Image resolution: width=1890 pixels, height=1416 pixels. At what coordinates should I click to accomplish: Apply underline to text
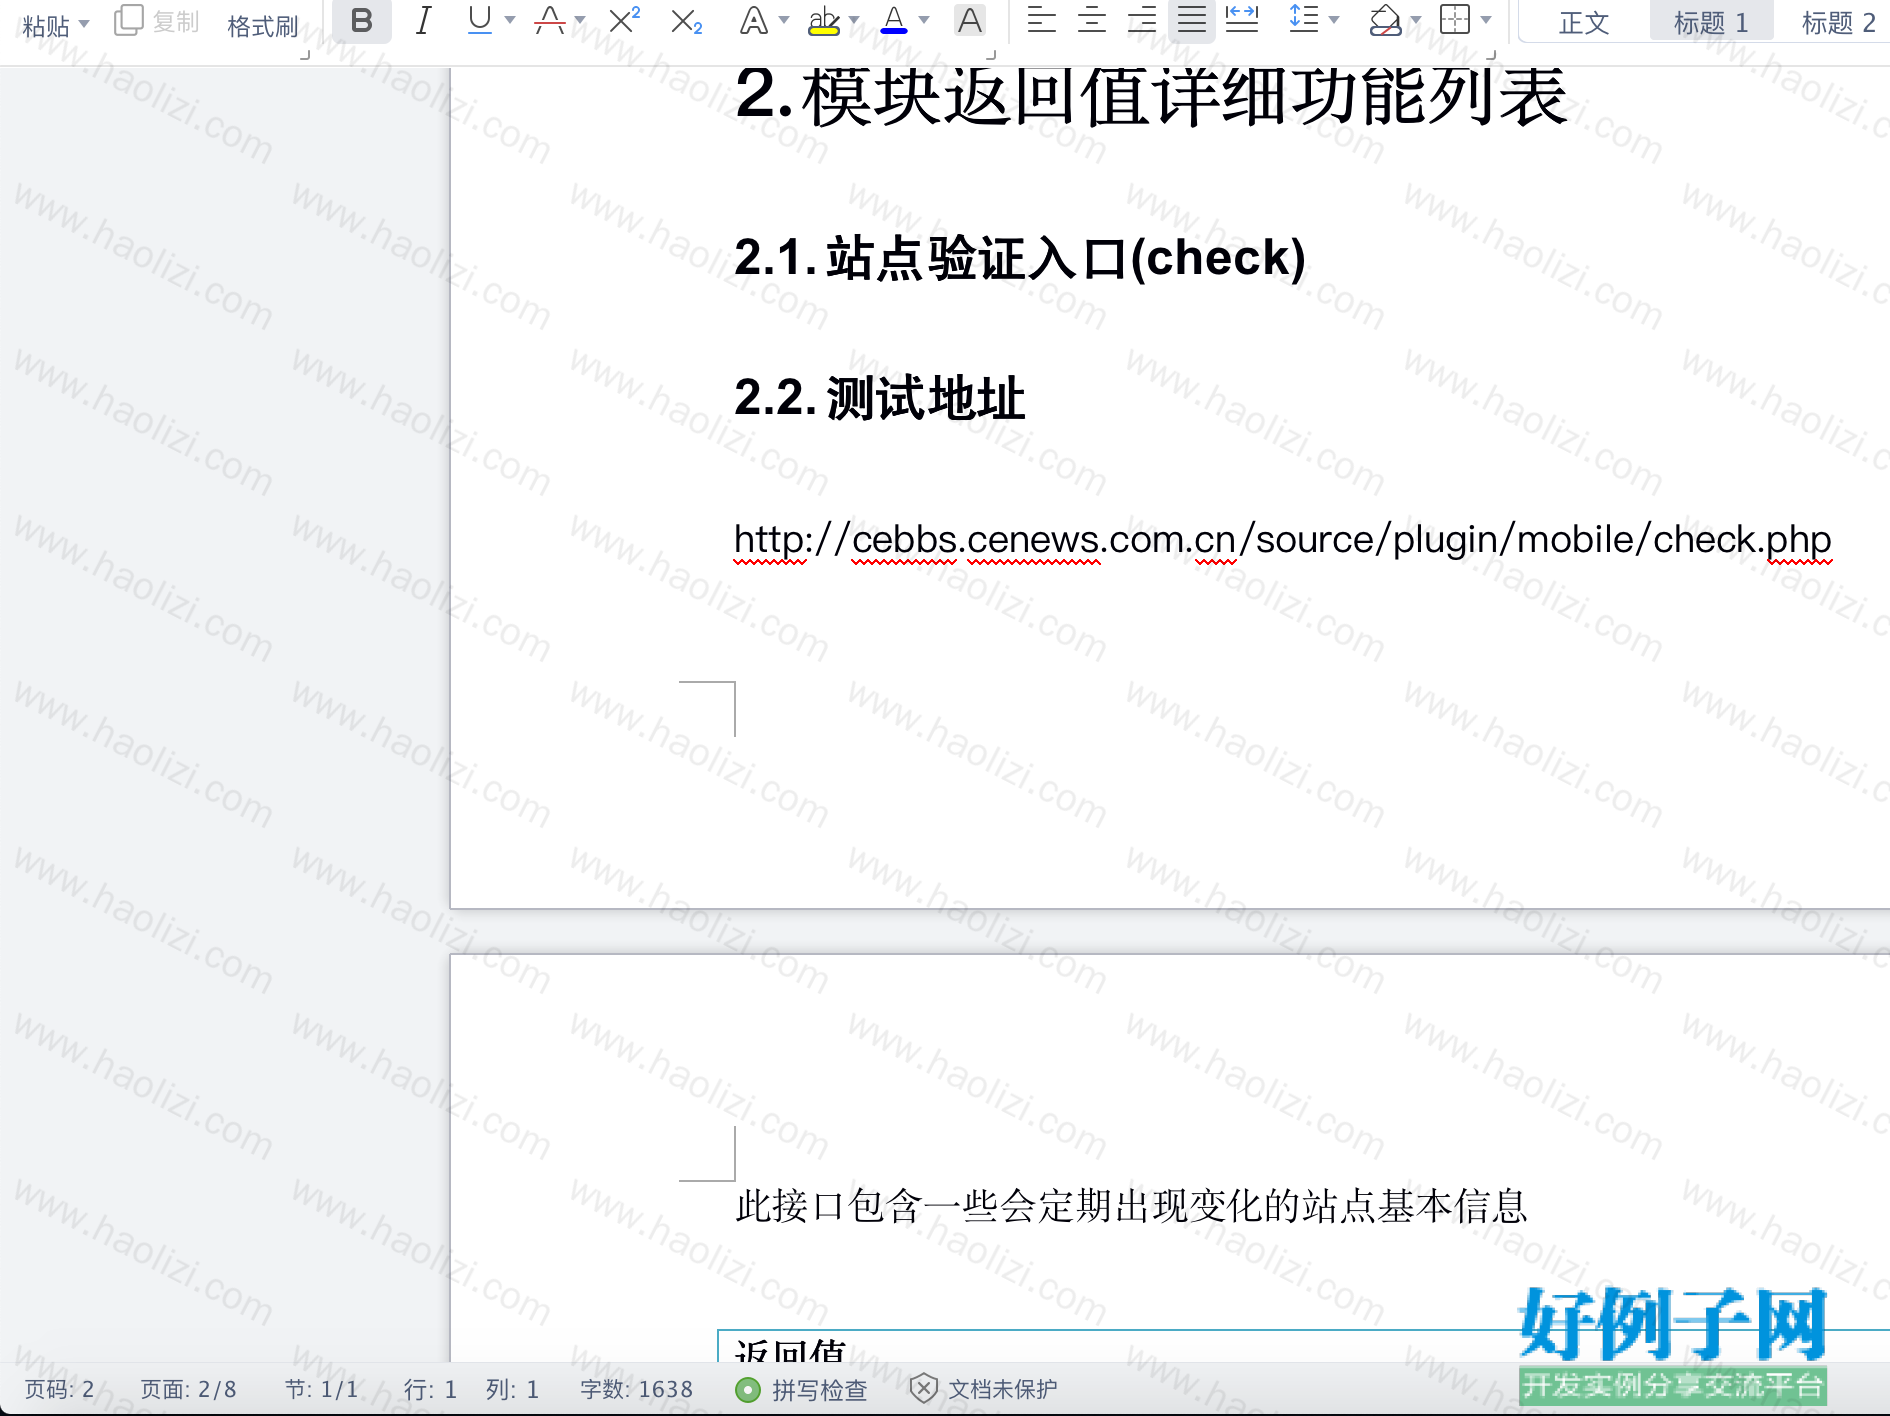480,20
